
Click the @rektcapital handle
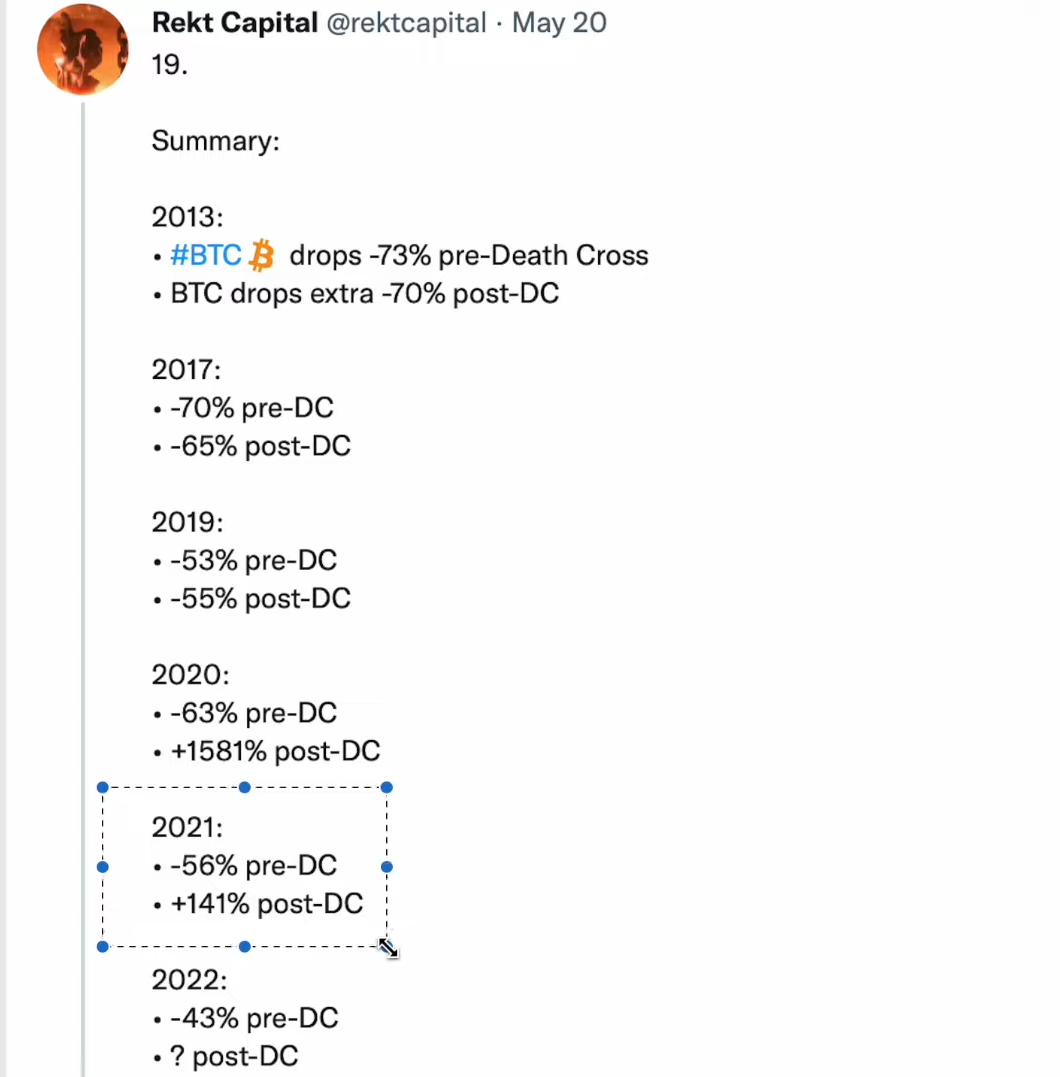[406, 23]
